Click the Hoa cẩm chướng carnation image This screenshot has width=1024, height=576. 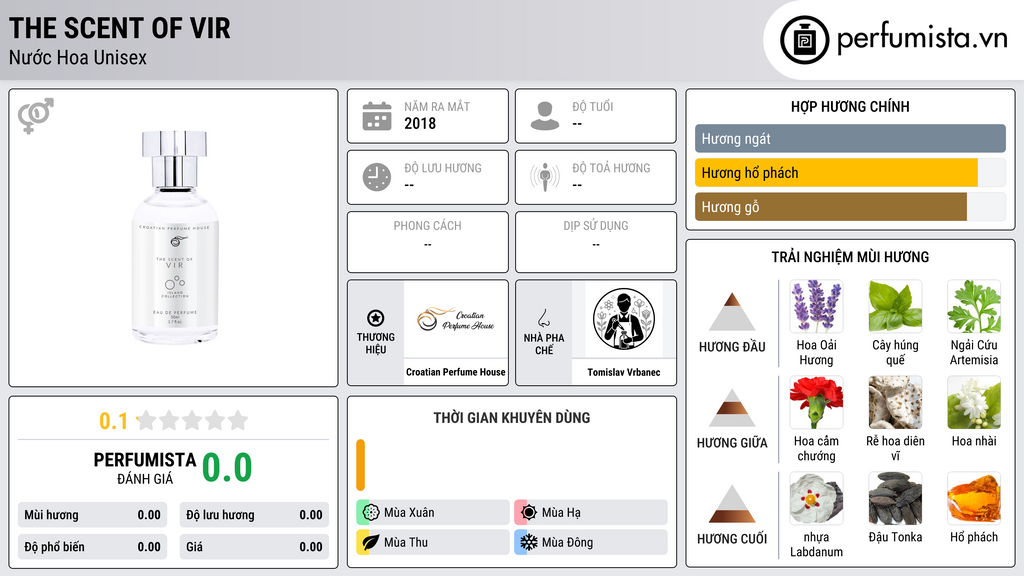[x=816, y=402]
